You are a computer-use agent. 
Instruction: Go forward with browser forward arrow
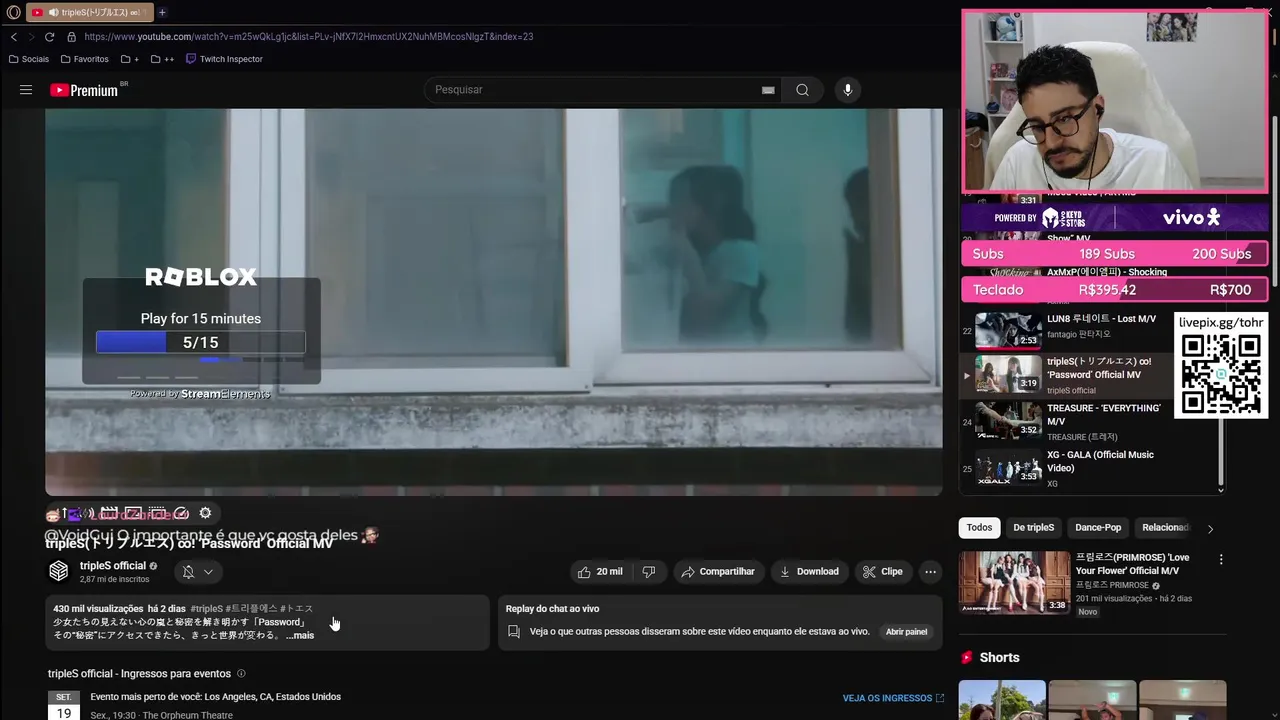pyautogui.click(x=31, y=37)
